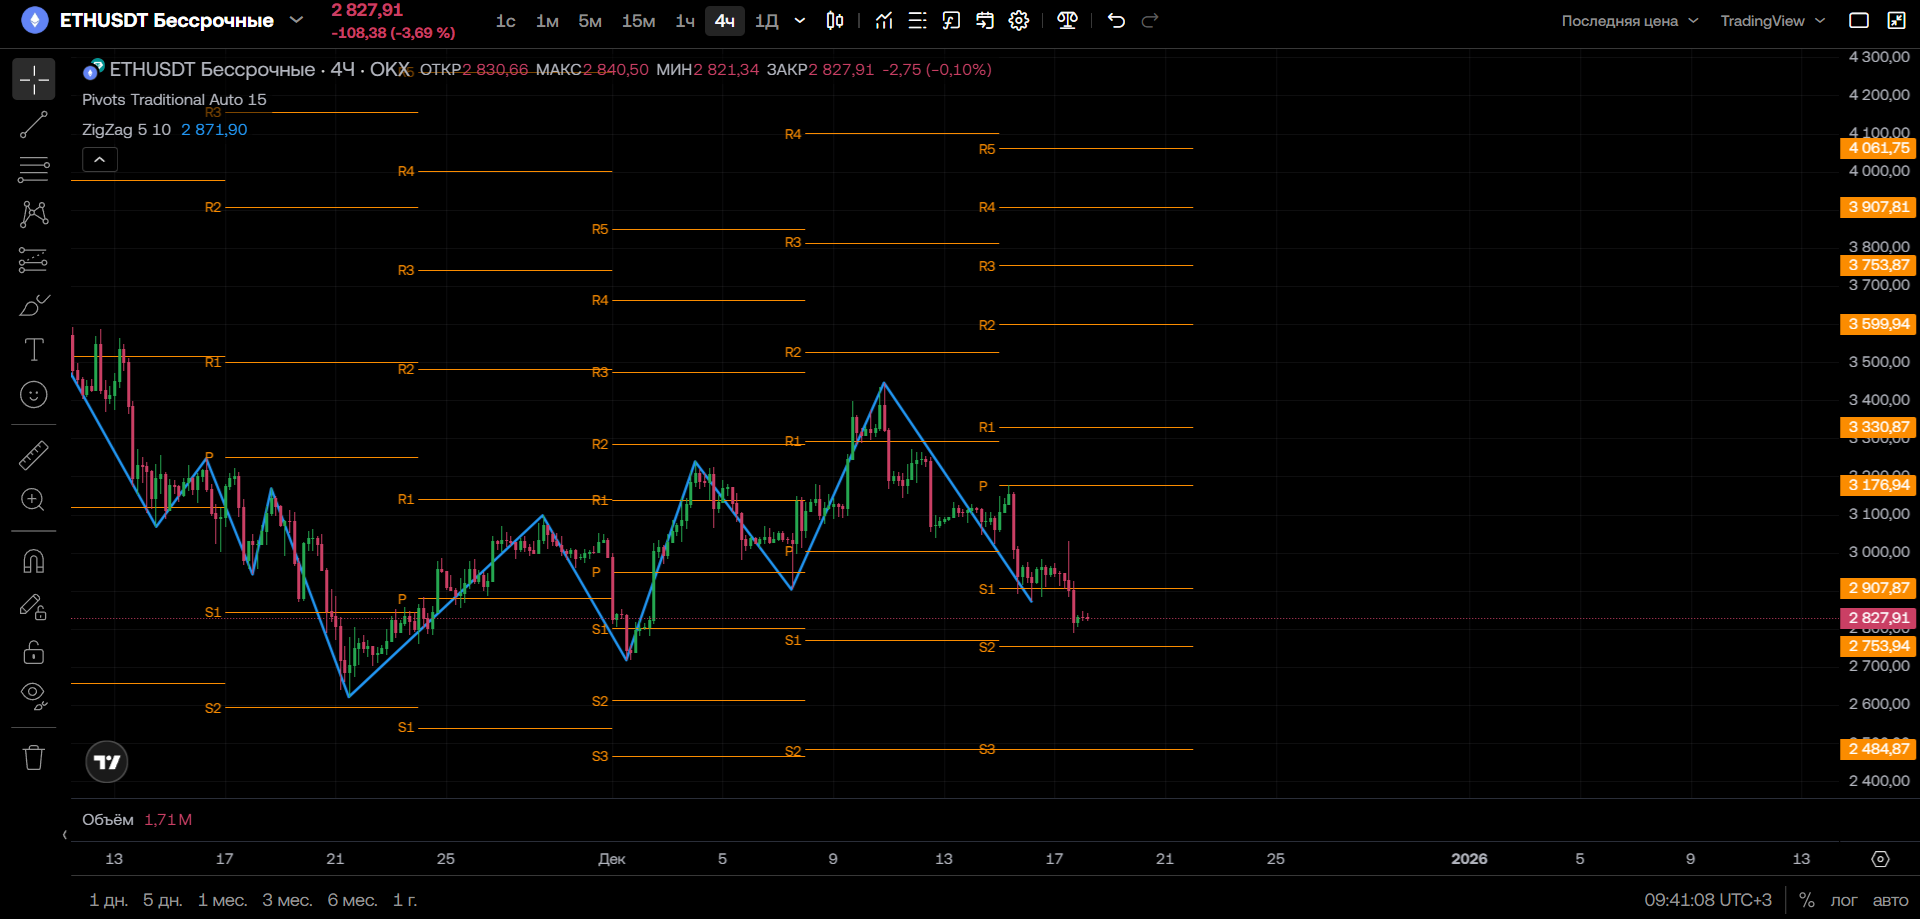Open the indicators menu

(884, 21)
